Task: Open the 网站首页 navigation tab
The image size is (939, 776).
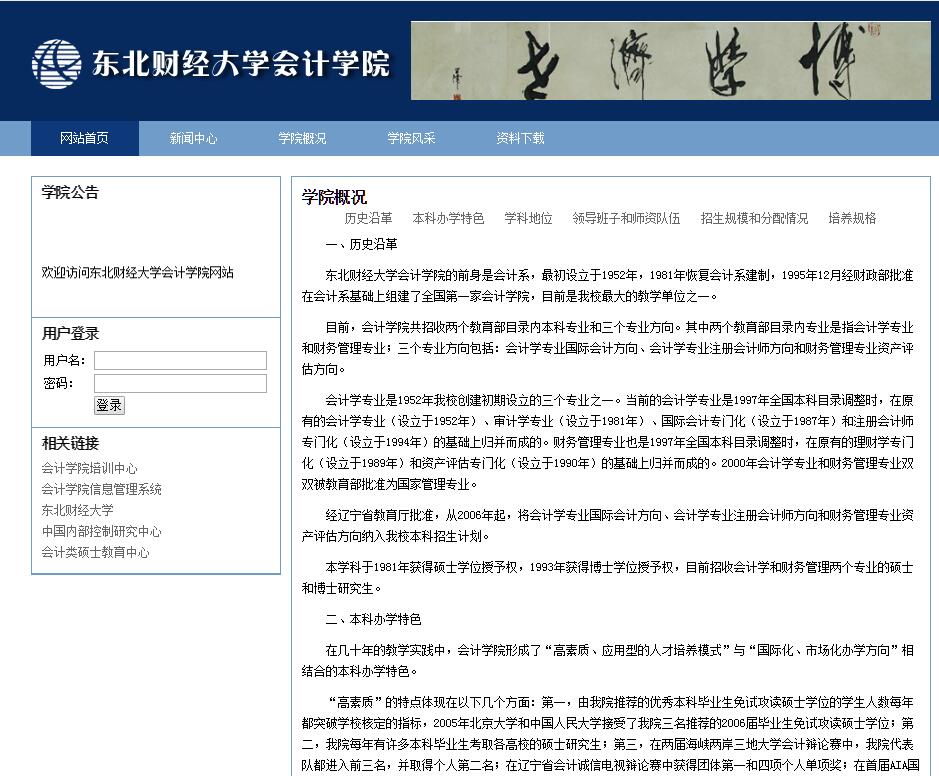Action: (x=84, y=139)
